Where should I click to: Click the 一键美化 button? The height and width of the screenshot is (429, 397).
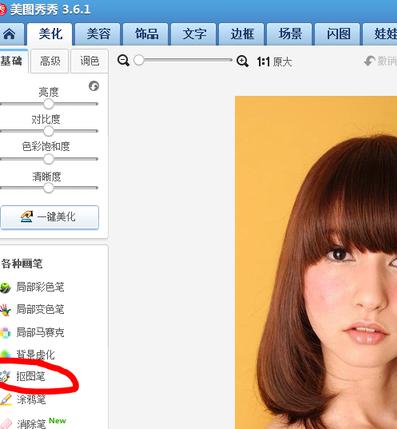point(50,217)
